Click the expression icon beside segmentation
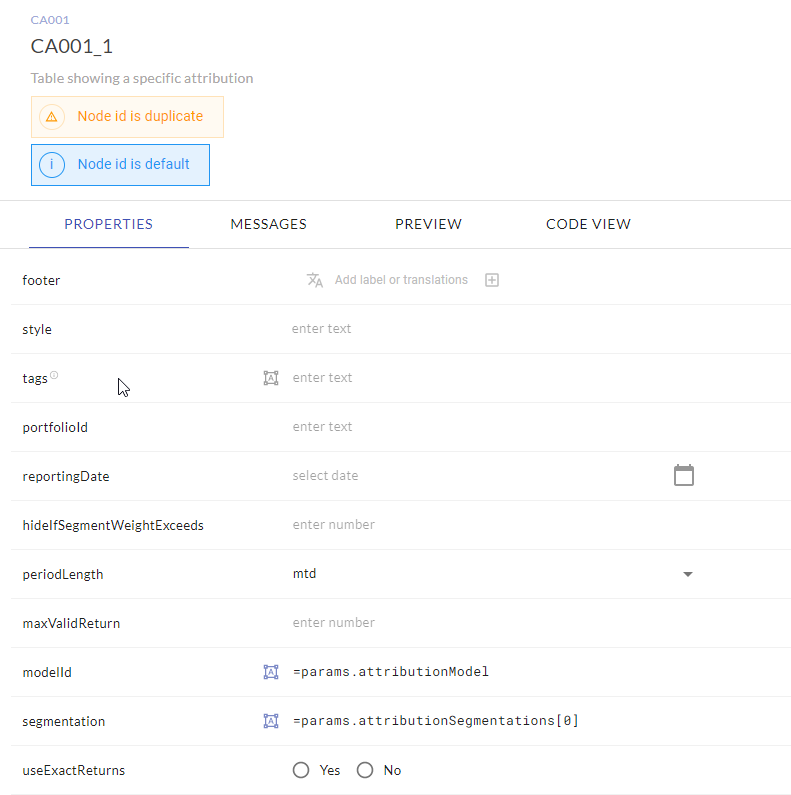 [271, 721]
